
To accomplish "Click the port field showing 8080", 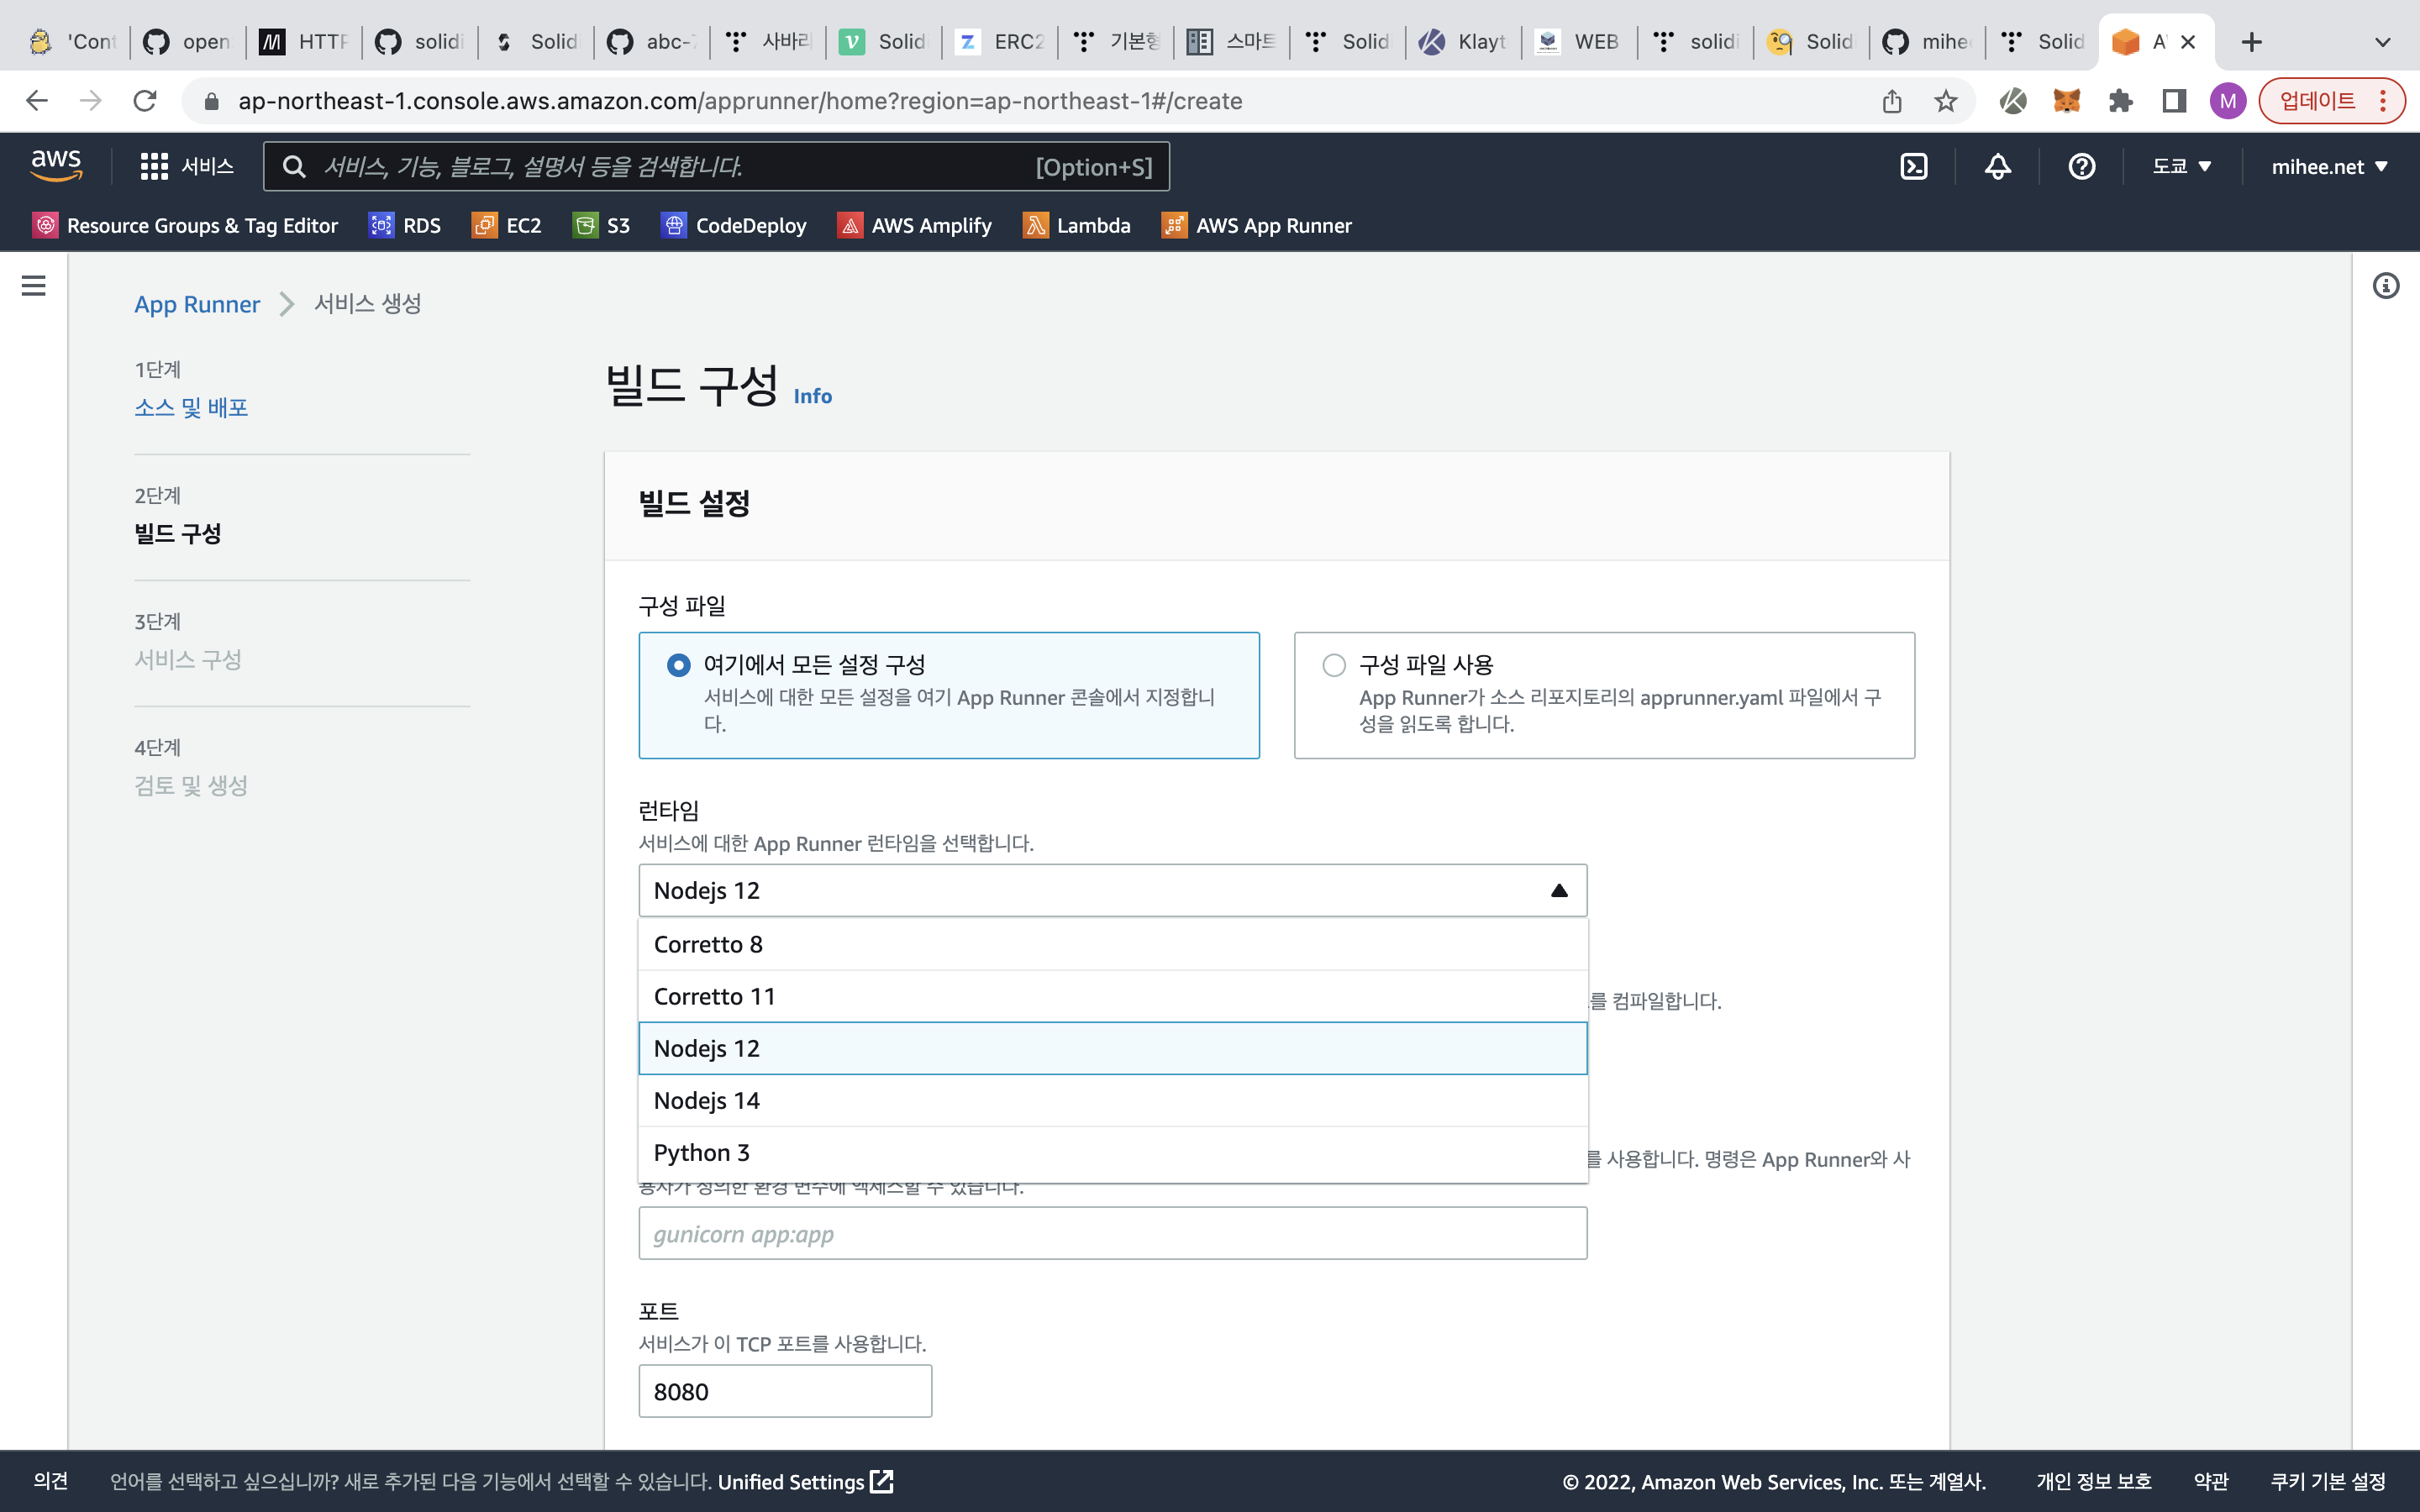I will click(x=785, y=1391).
